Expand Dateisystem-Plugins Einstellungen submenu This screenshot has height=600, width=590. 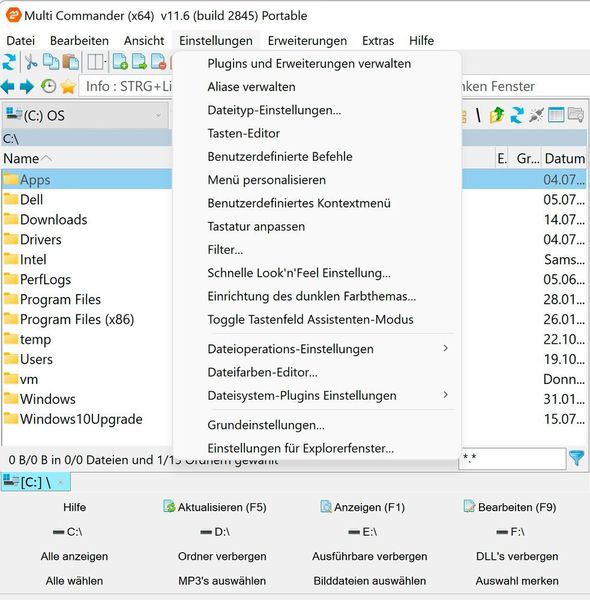tap(317, 395)
